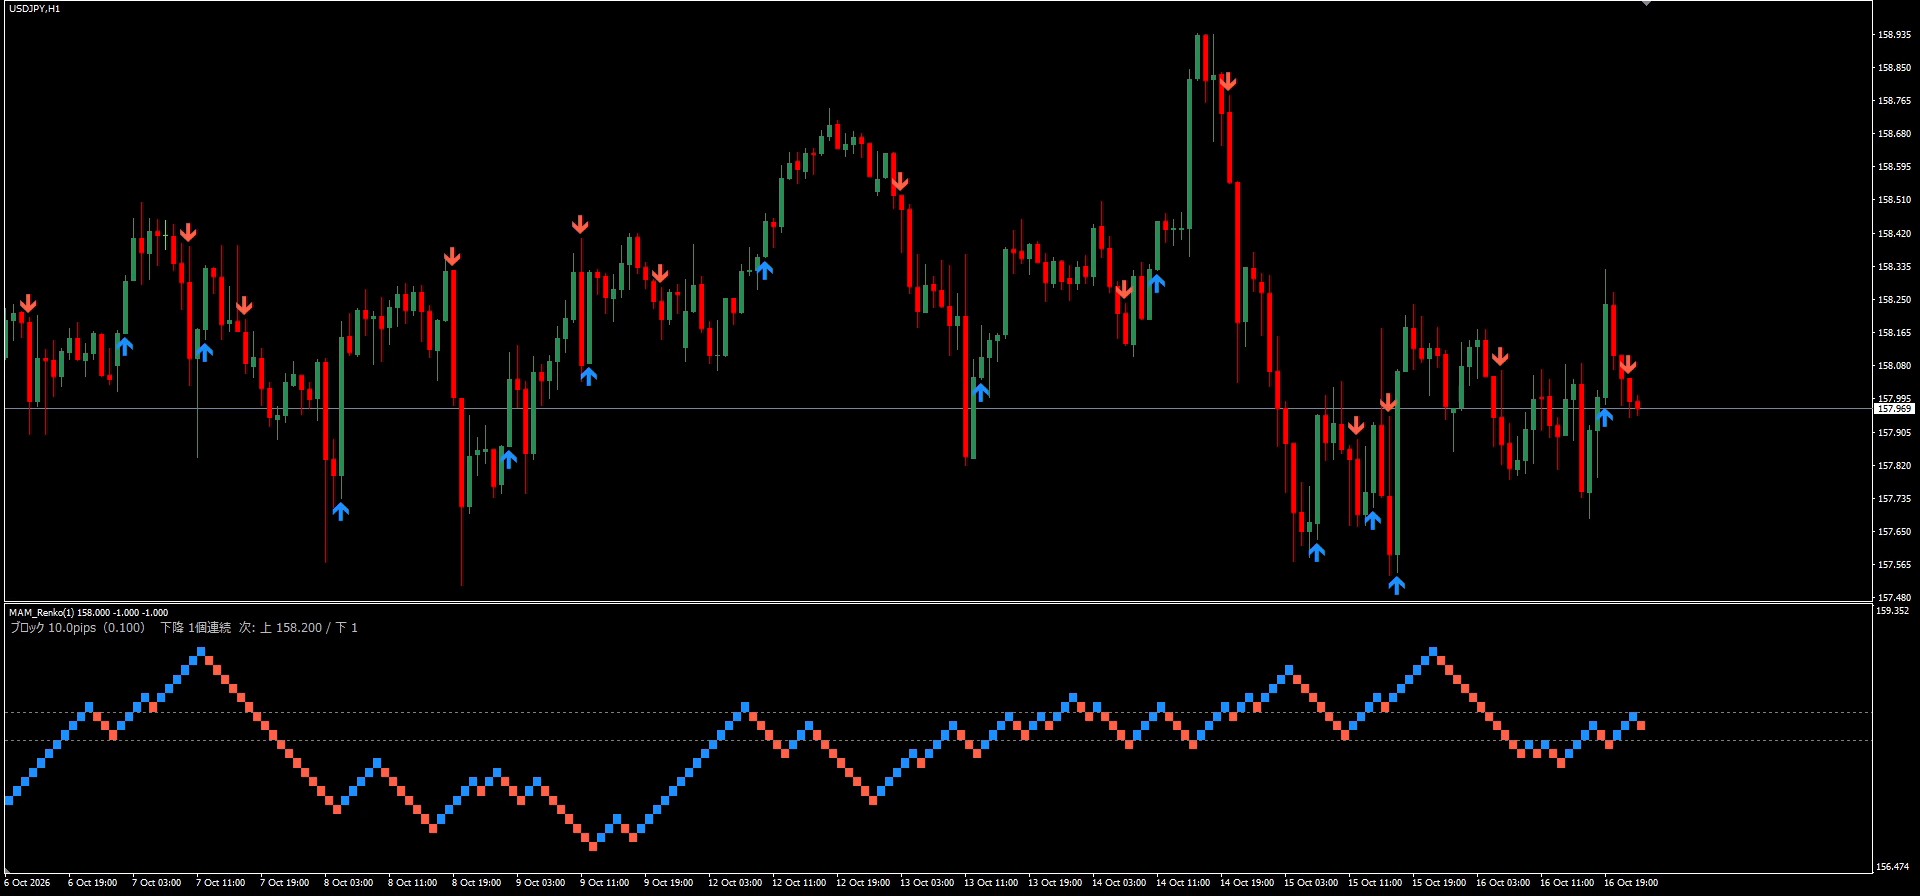This screenshot has height=896, width=1920.
Task: Select the horizontal current-price line on the chart
Action: 938,408
